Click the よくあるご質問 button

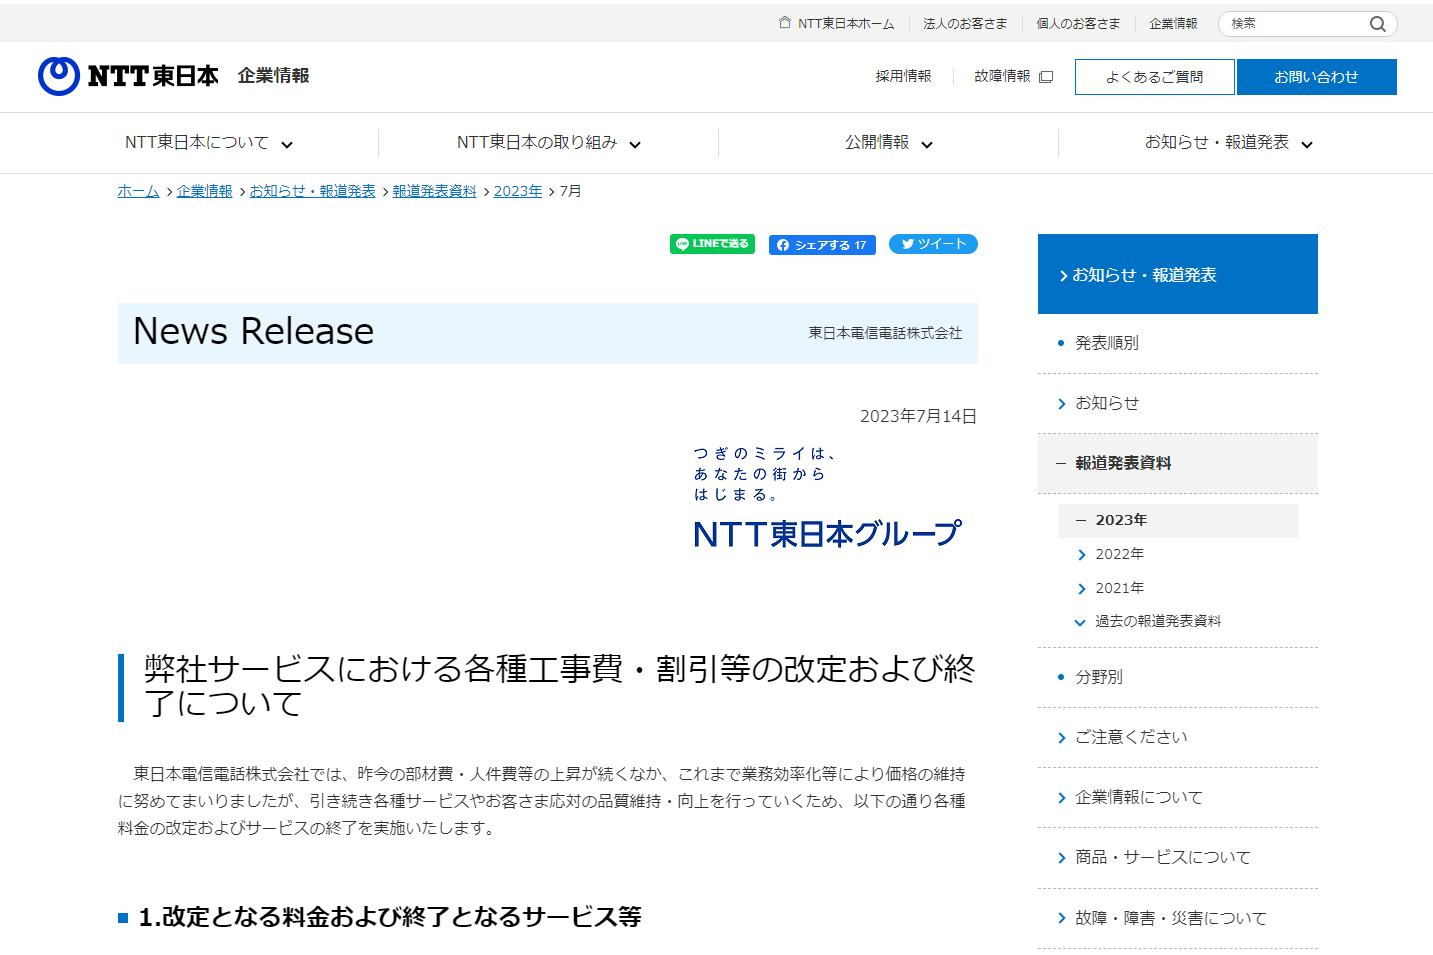(x=1155, y=77)
